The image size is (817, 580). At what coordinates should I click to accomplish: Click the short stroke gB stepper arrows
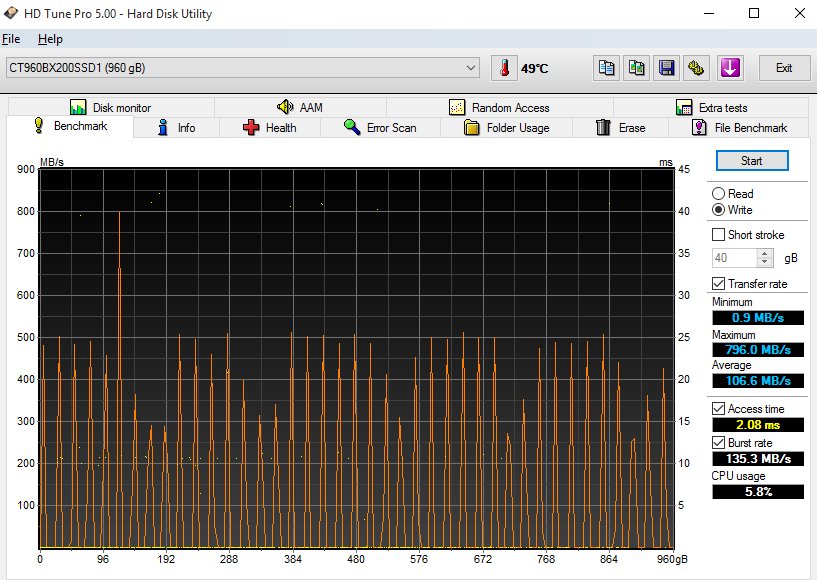tap(765, 258)
